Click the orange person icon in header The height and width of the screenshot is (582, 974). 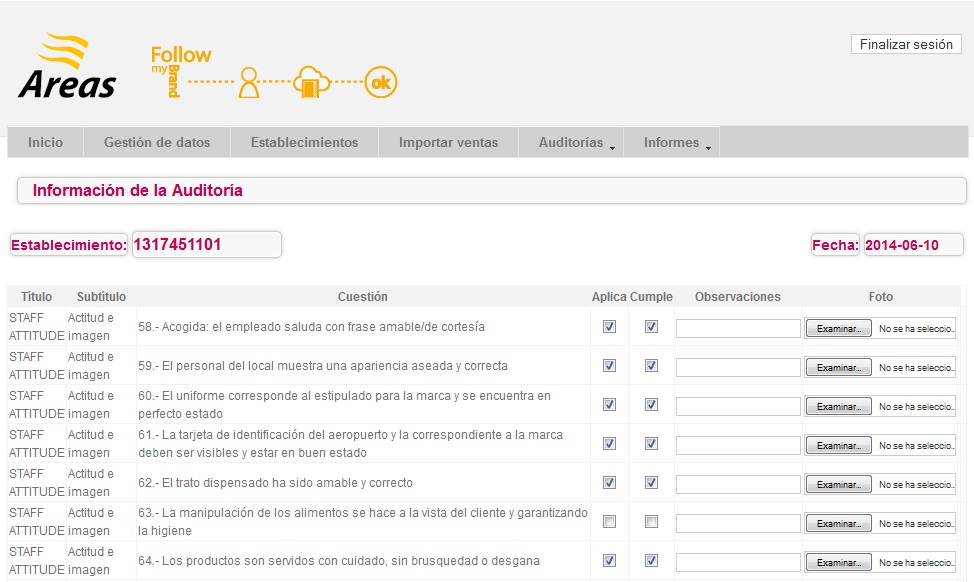point(249,84)
